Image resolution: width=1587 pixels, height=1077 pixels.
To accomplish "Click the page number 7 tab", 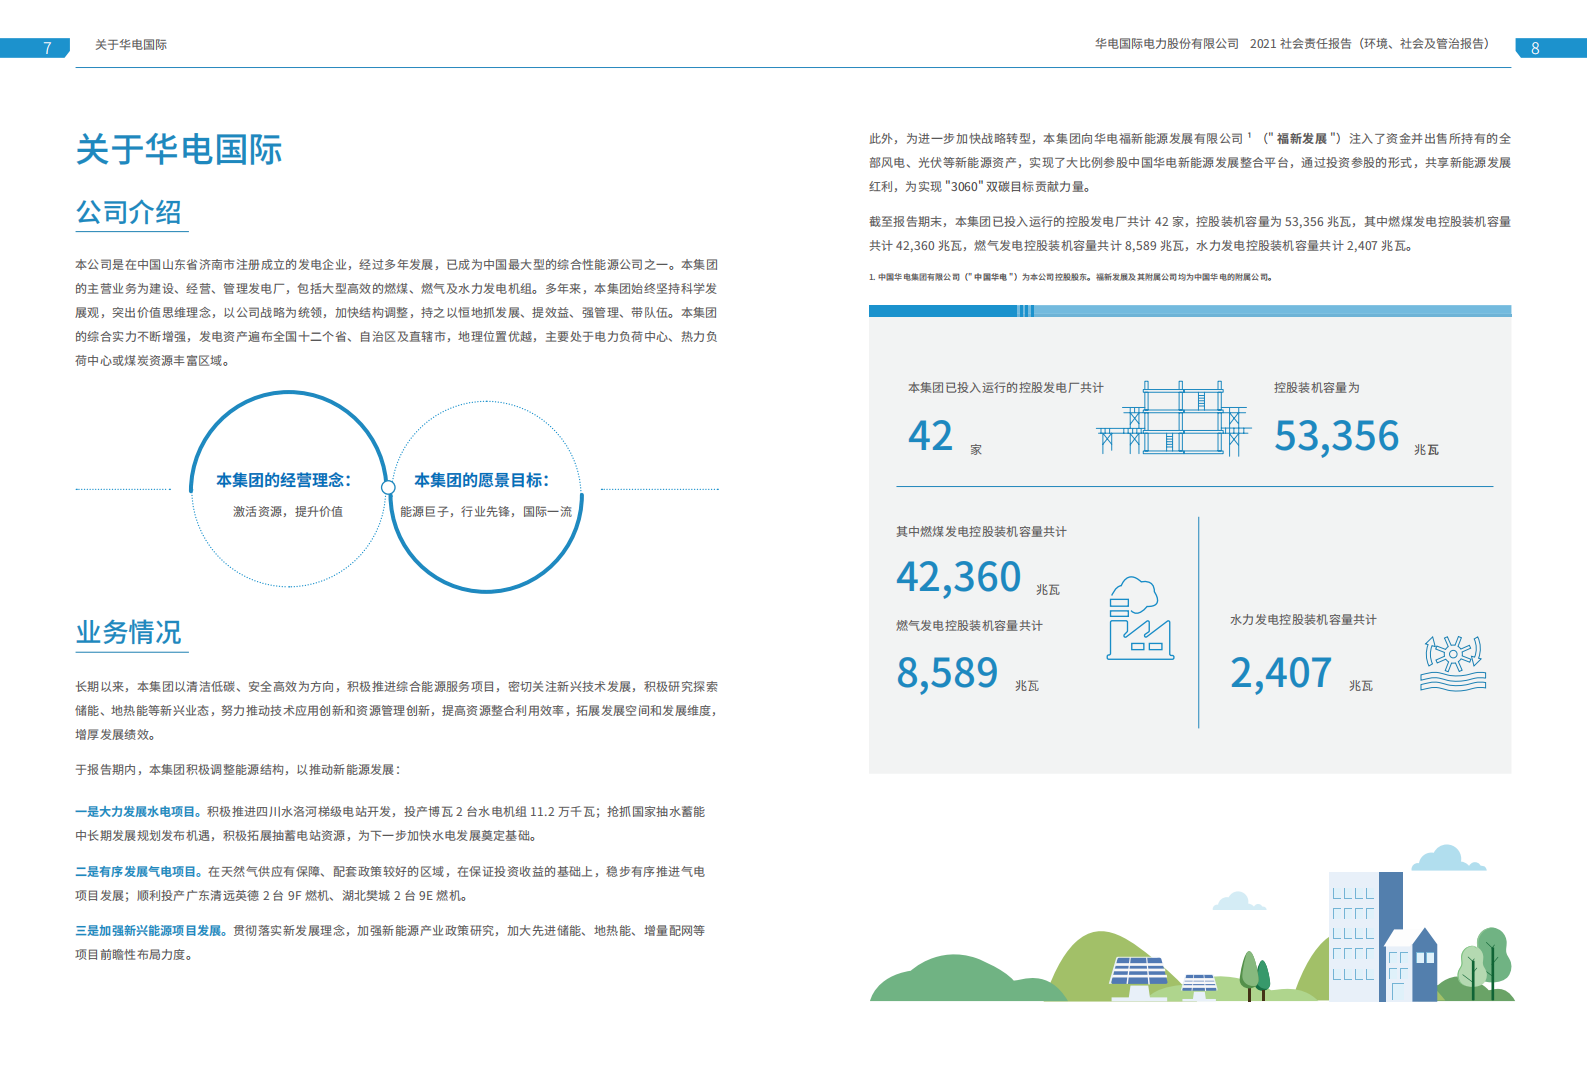I will [x=36, y=48].
